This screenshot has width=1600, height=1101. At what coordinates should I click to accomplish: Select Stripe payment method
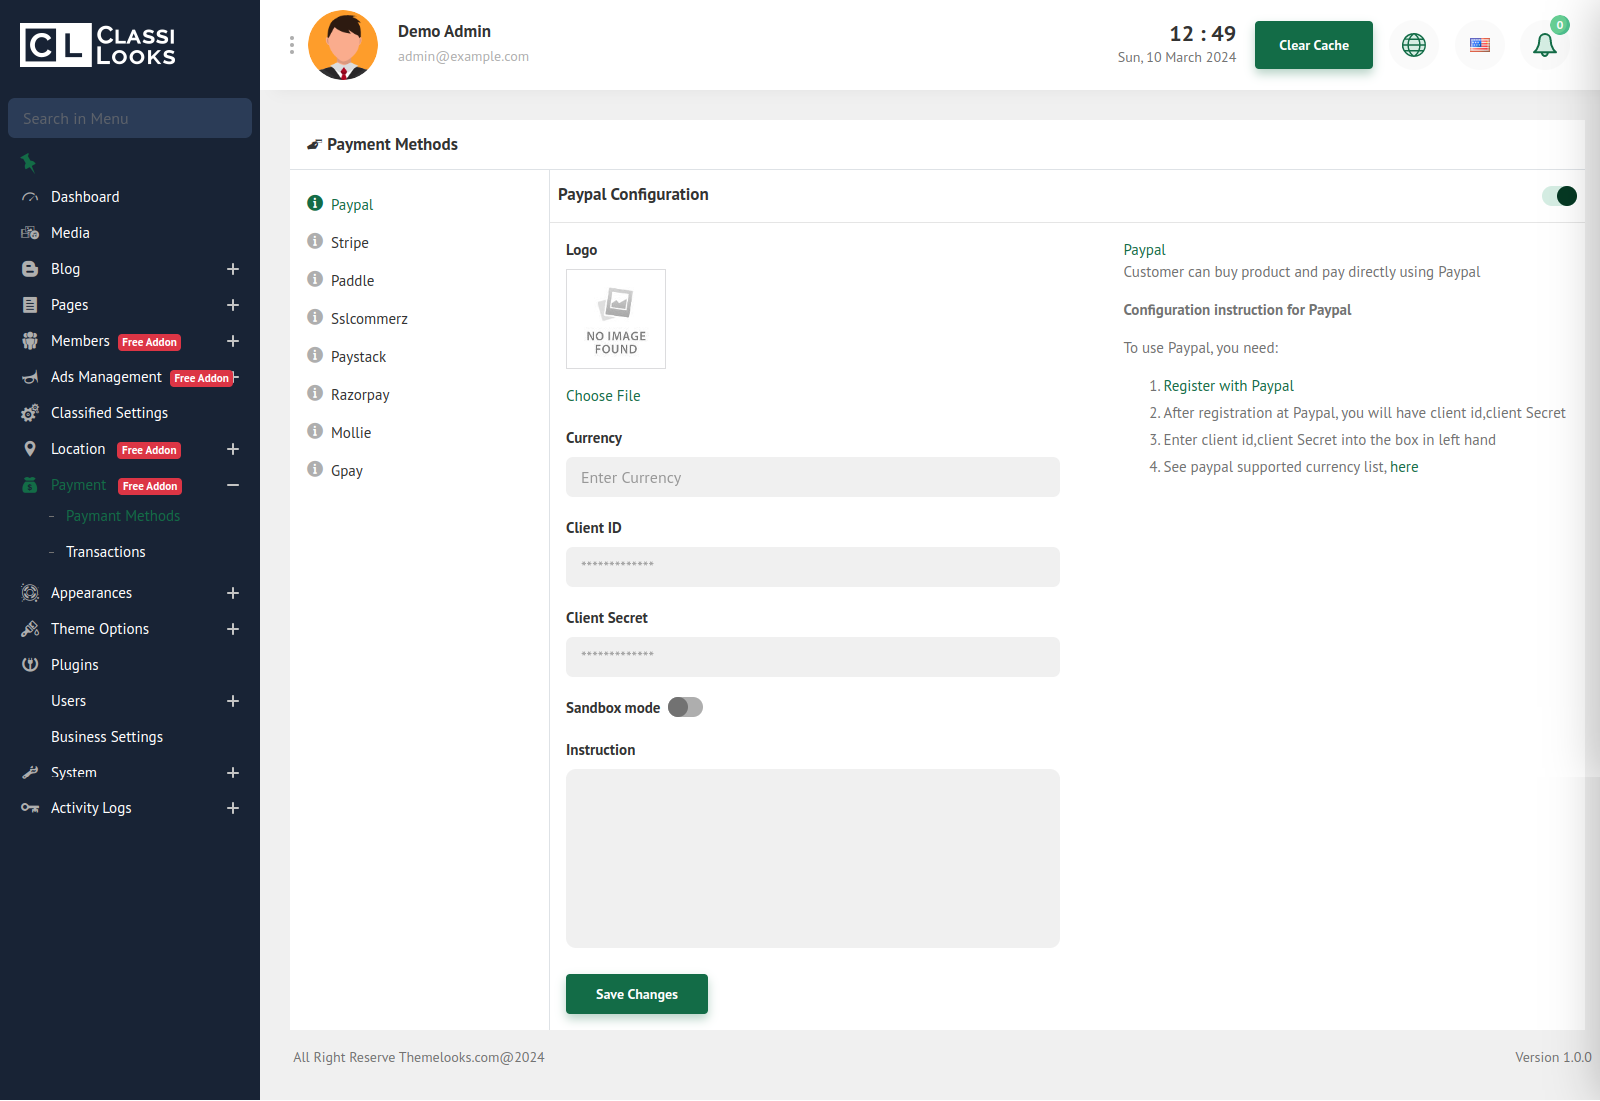(350, 243)
